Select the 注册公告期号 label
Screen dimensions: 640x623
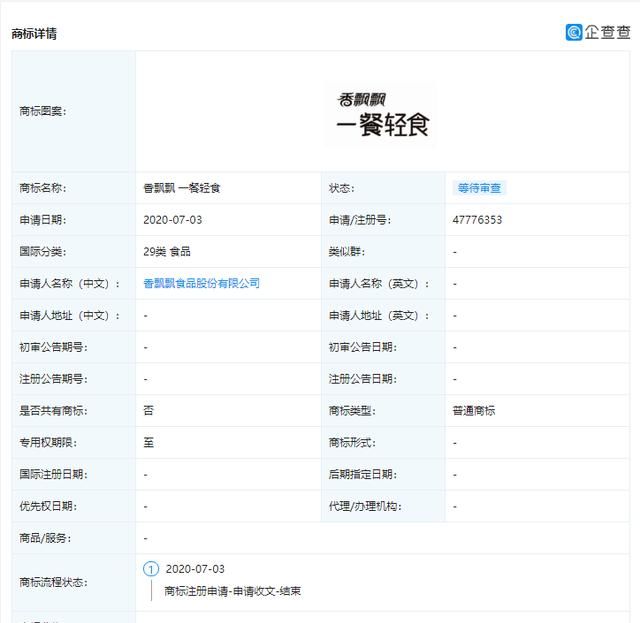point(53,379)
